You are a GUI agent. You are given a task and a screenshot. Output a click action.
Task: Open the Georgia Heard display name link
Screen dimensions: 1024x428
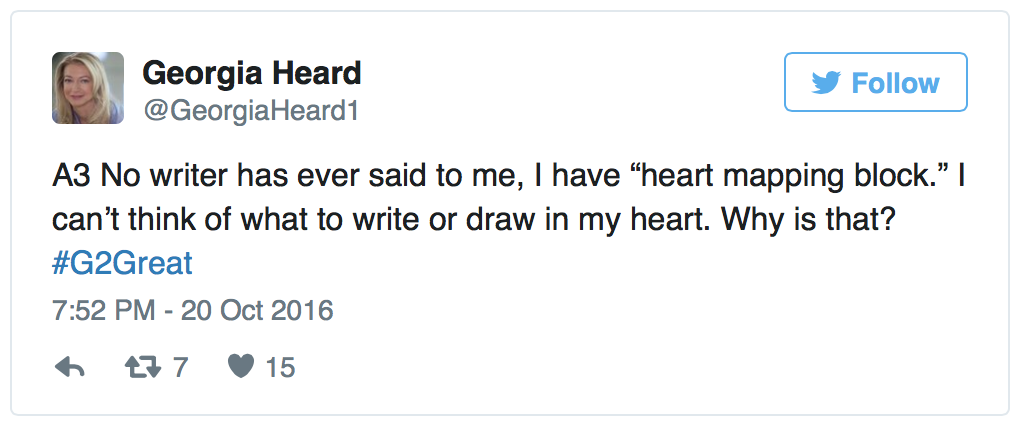[x=251, y=73]
